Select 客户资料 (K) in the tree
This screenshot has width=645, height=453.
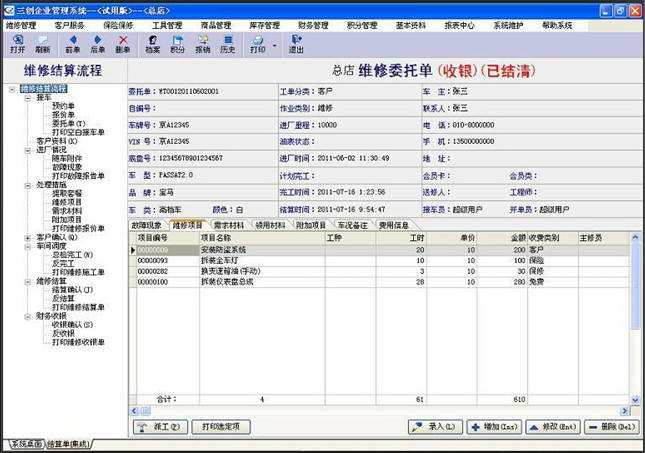[57, 141]
